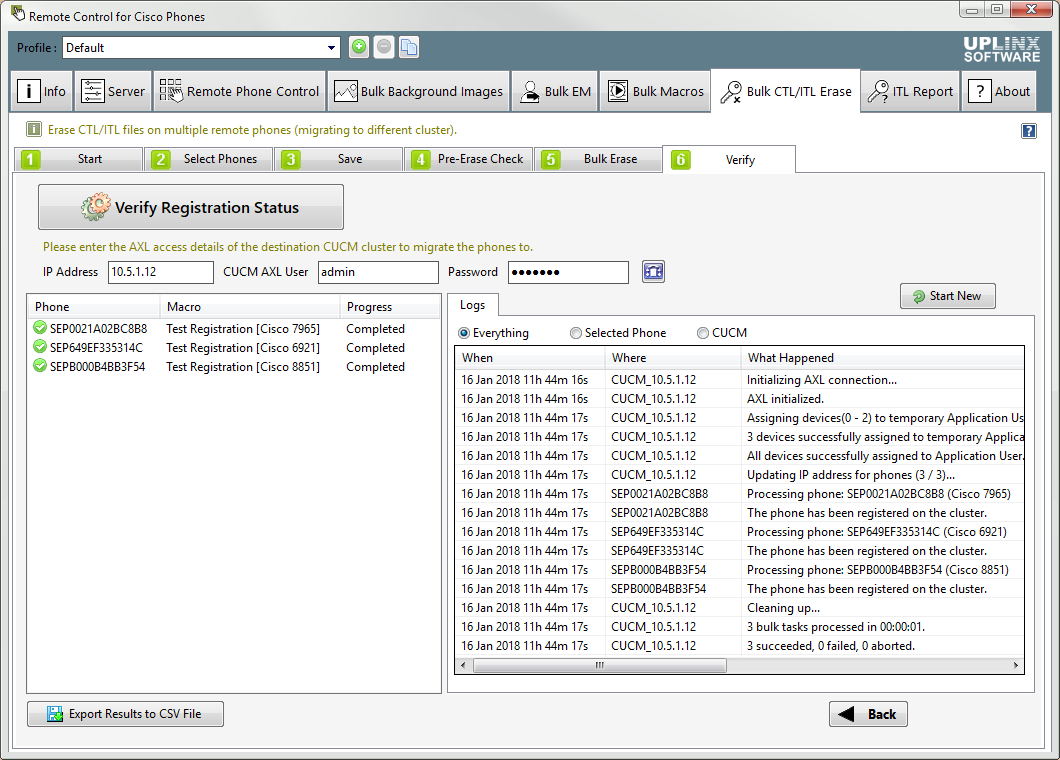The height and width of the screenshot is (760, 1060).
Task: Select log row '3 bulk tasks processed in 00:00:01.'
Action: (740, 627)
